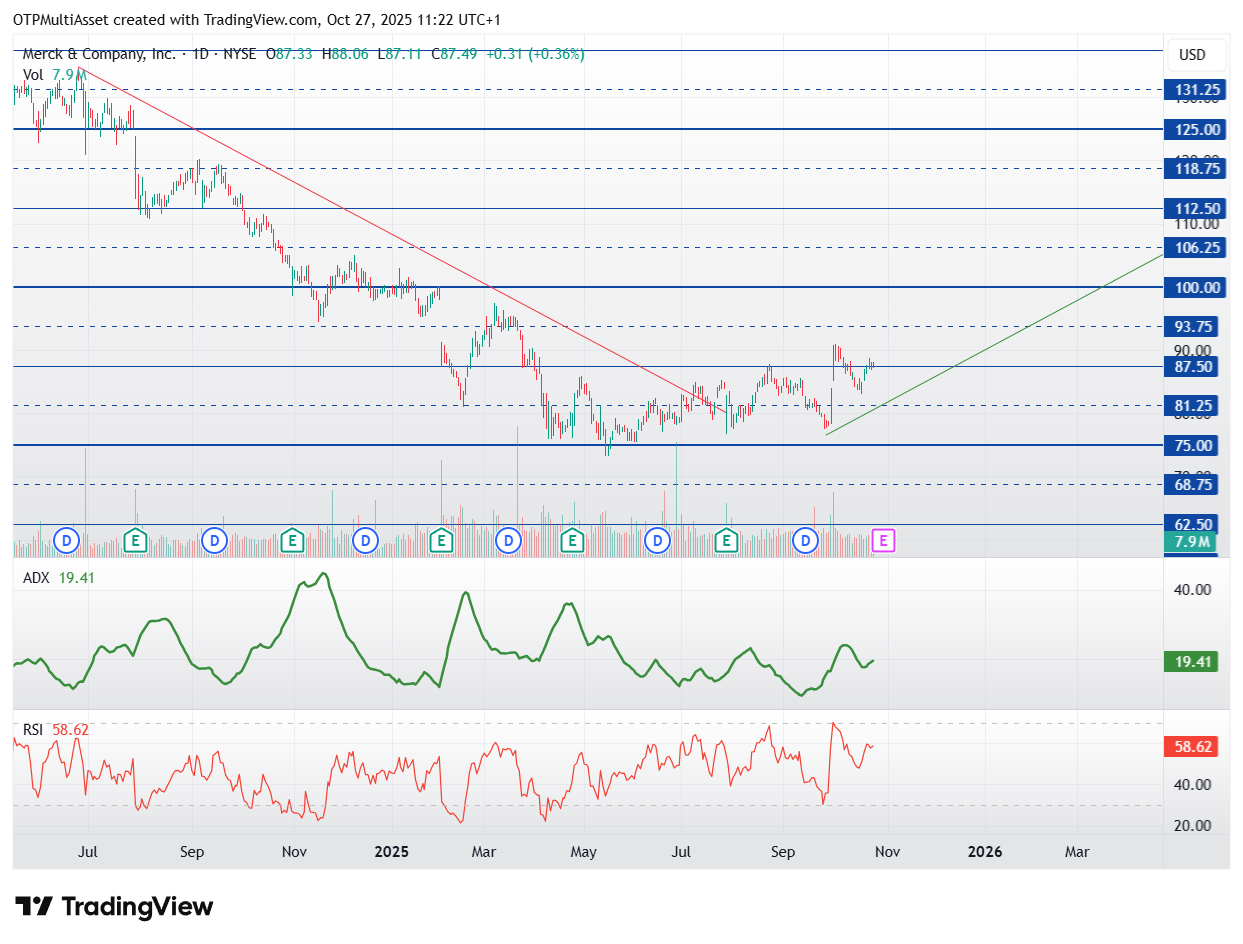Select the RSI indicator label
Image resolution: width=1243 pixels, height=944 pixels.
(x=33, y=730)
